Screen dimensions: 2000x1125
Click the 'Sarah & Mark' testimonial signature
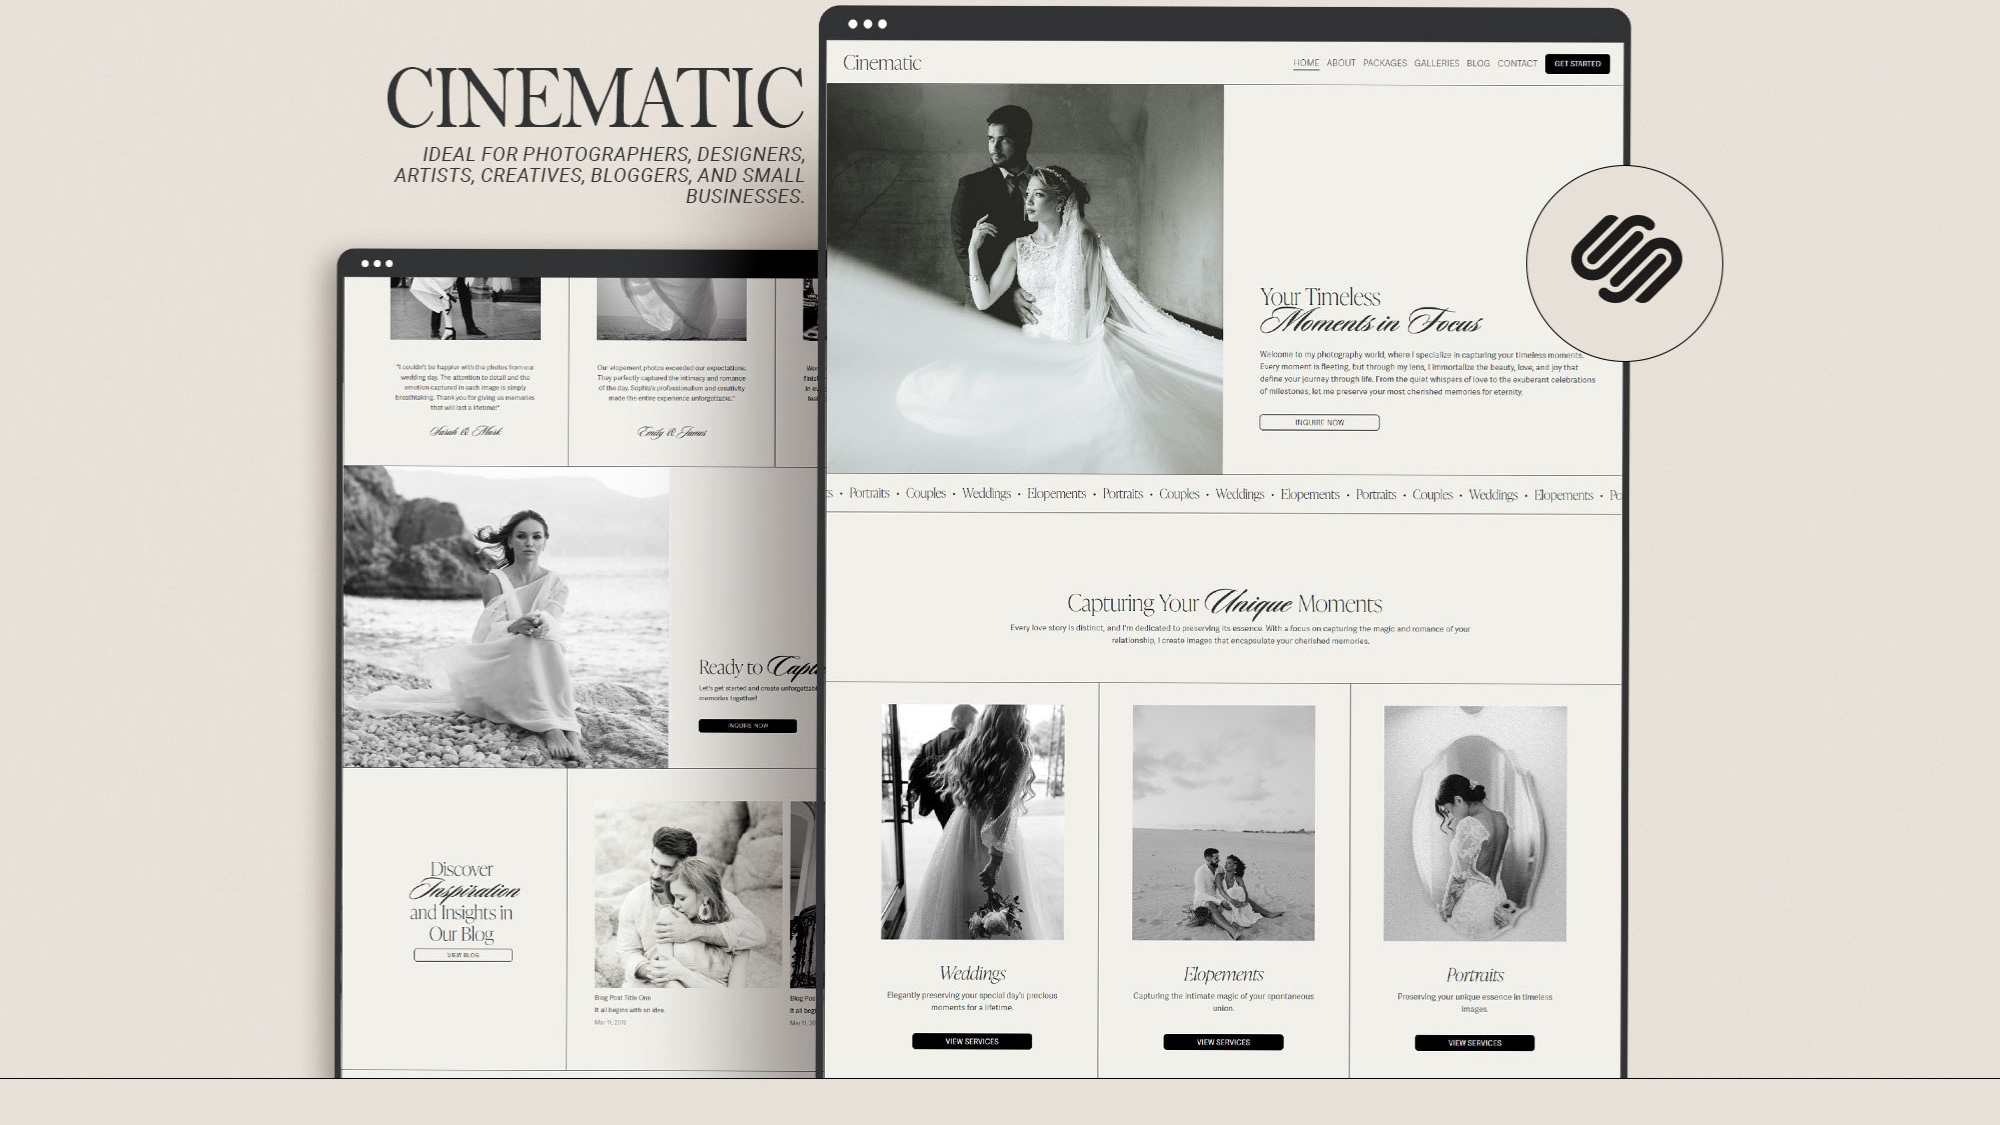click(466, 432)
